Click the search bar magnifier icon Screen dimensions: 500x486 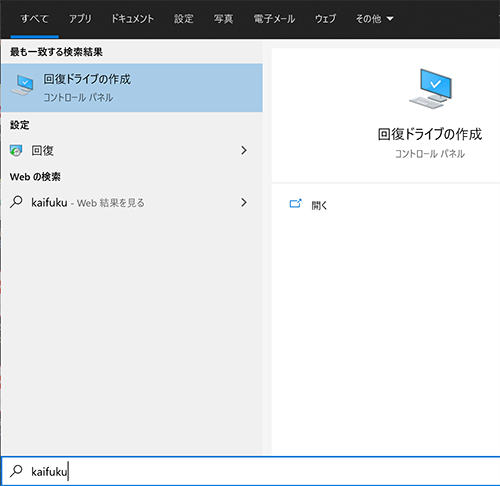(16, 471)
